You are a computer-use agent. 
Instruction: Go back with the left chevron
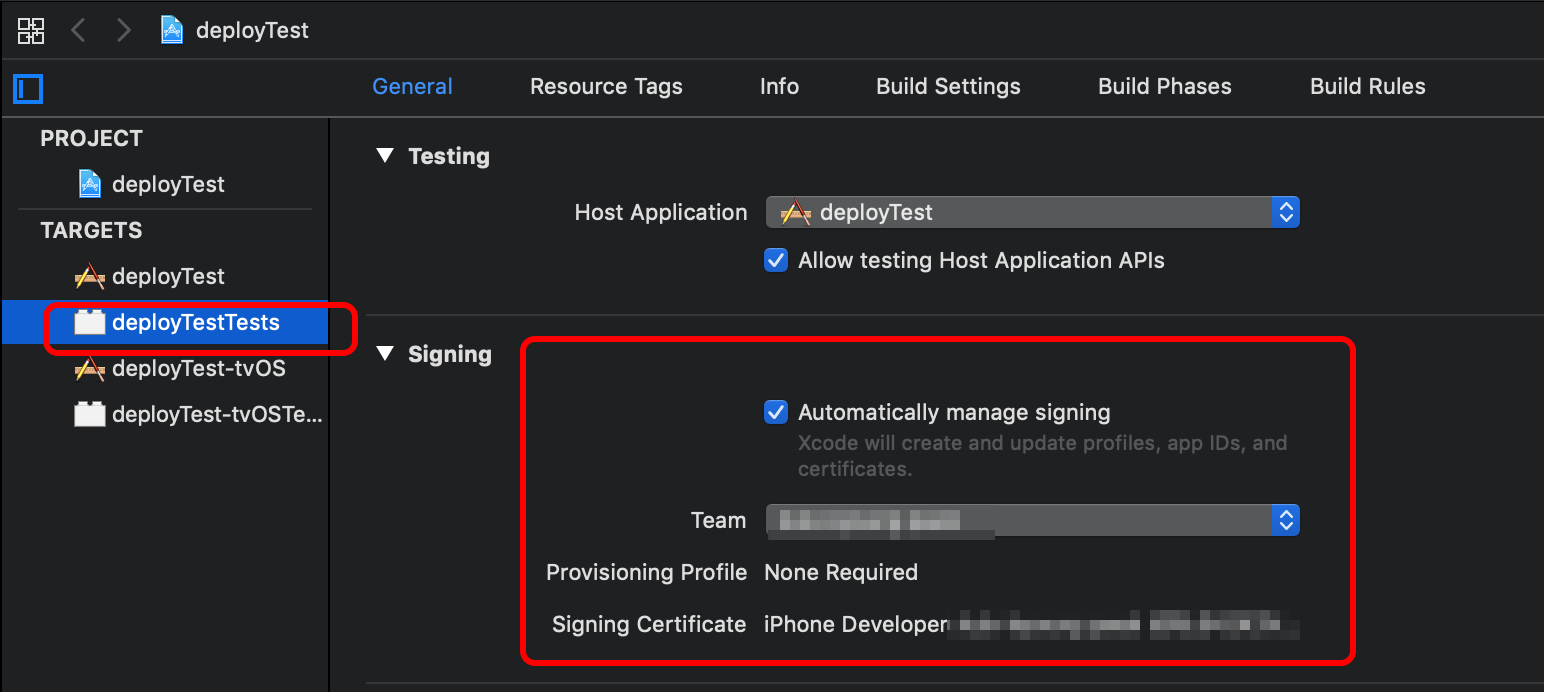pyautogui.click(x=78, y=30)
